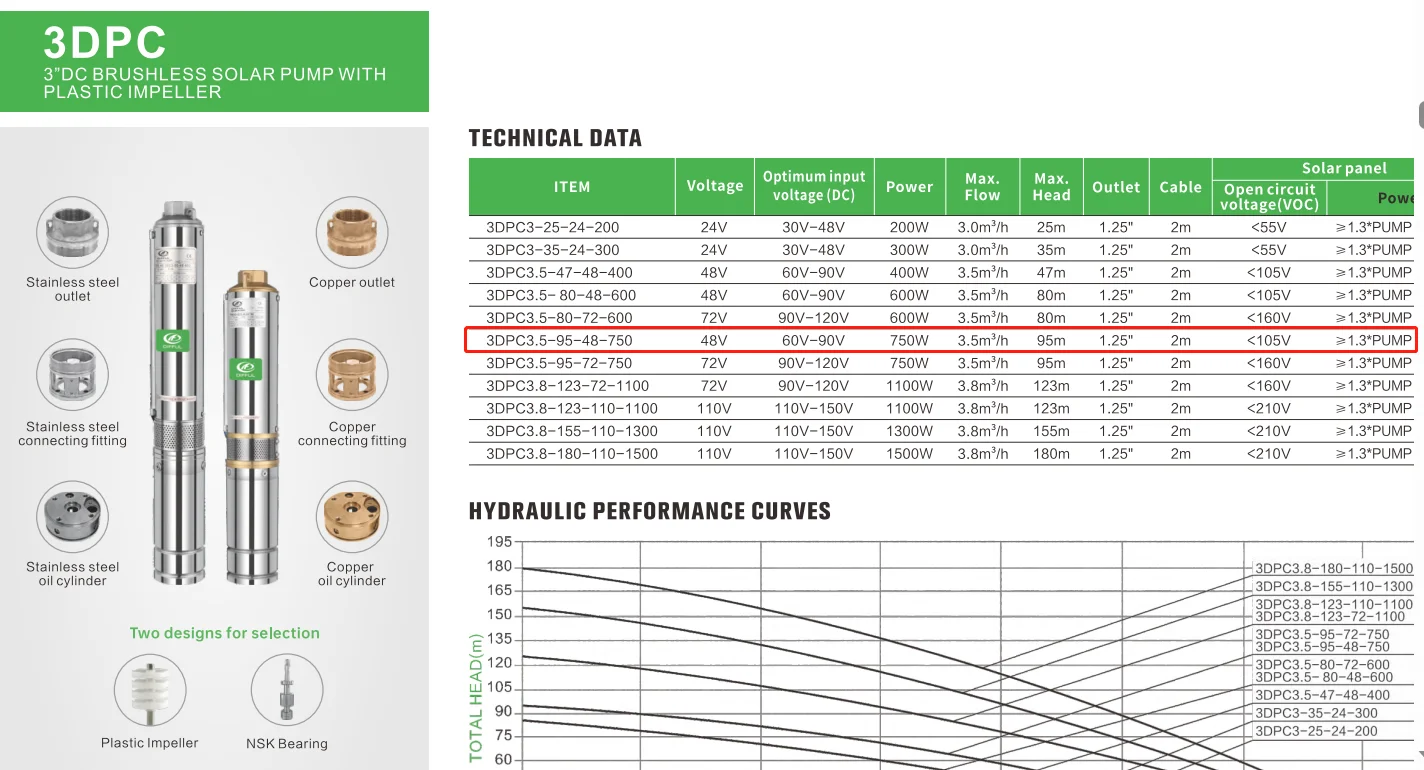Click the 155m max head cell
The height and width of the screenshot is (770, 1424).
click(1051, 431)
